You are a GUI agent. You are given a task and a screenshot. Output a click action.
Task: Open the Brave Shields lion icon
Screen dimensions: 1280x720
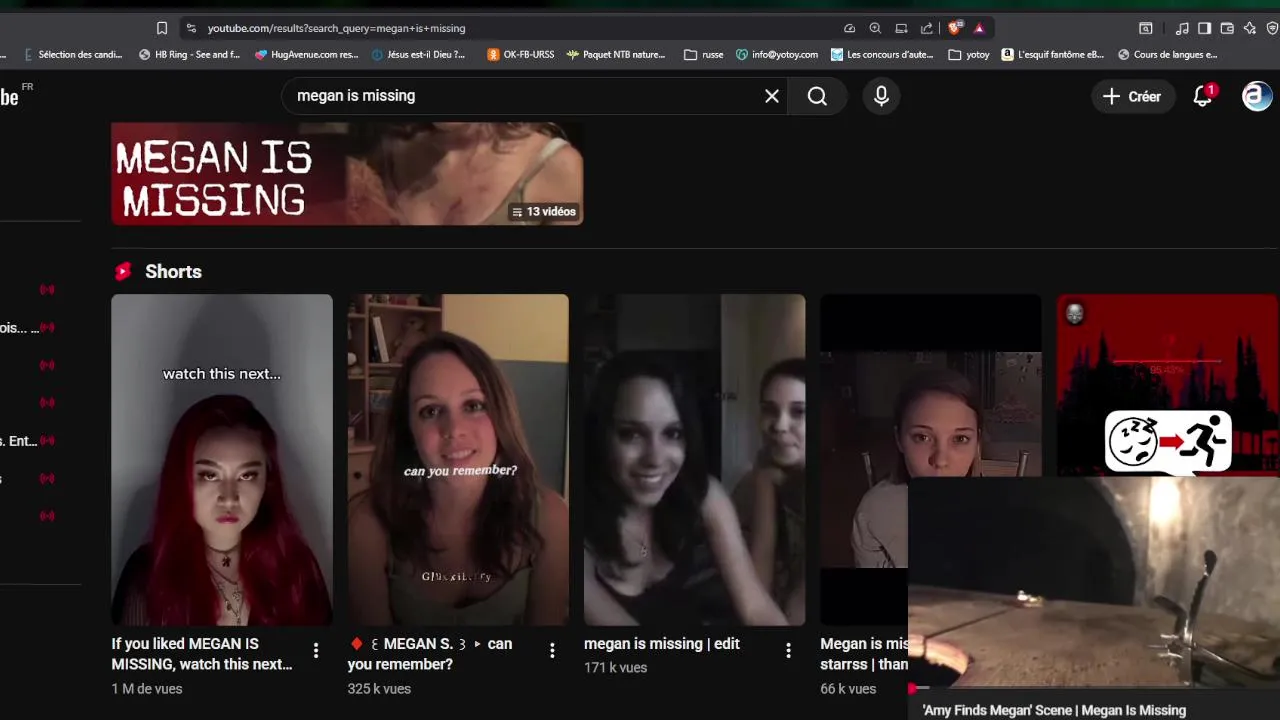tap(954, 28)
